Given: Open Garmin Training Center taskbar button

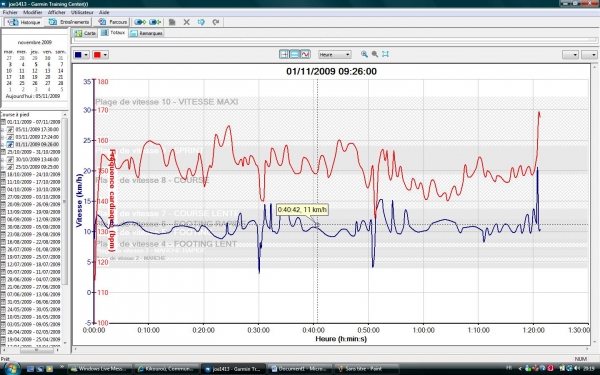Looking at the screenshot, I should point(233,369).
